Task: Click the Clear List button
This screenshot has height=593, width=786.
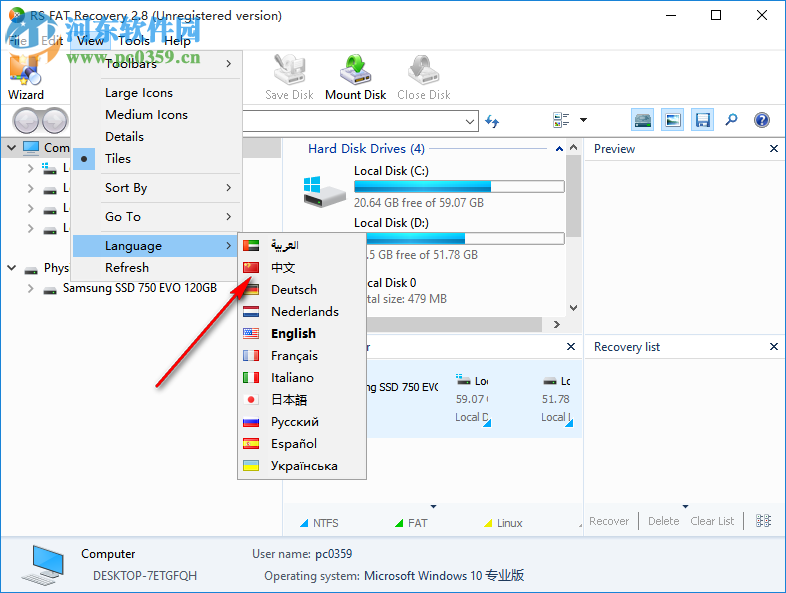Action: click(712, 521)
